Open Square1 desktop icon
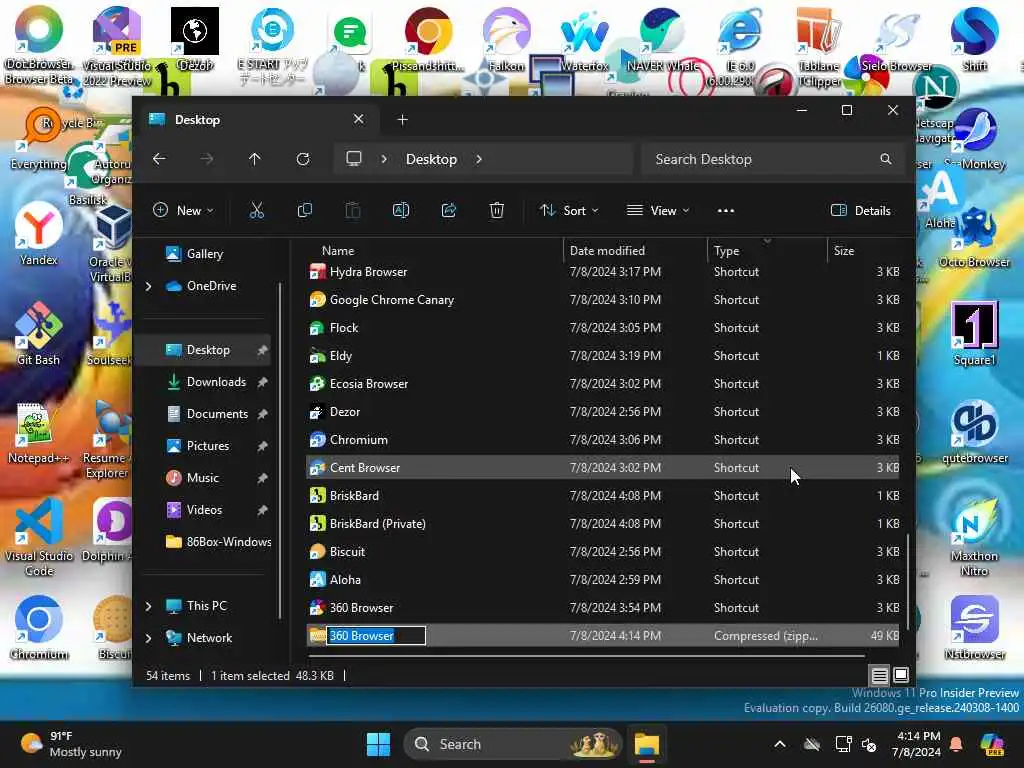1024x768 pixels. [x=974, y=333]
